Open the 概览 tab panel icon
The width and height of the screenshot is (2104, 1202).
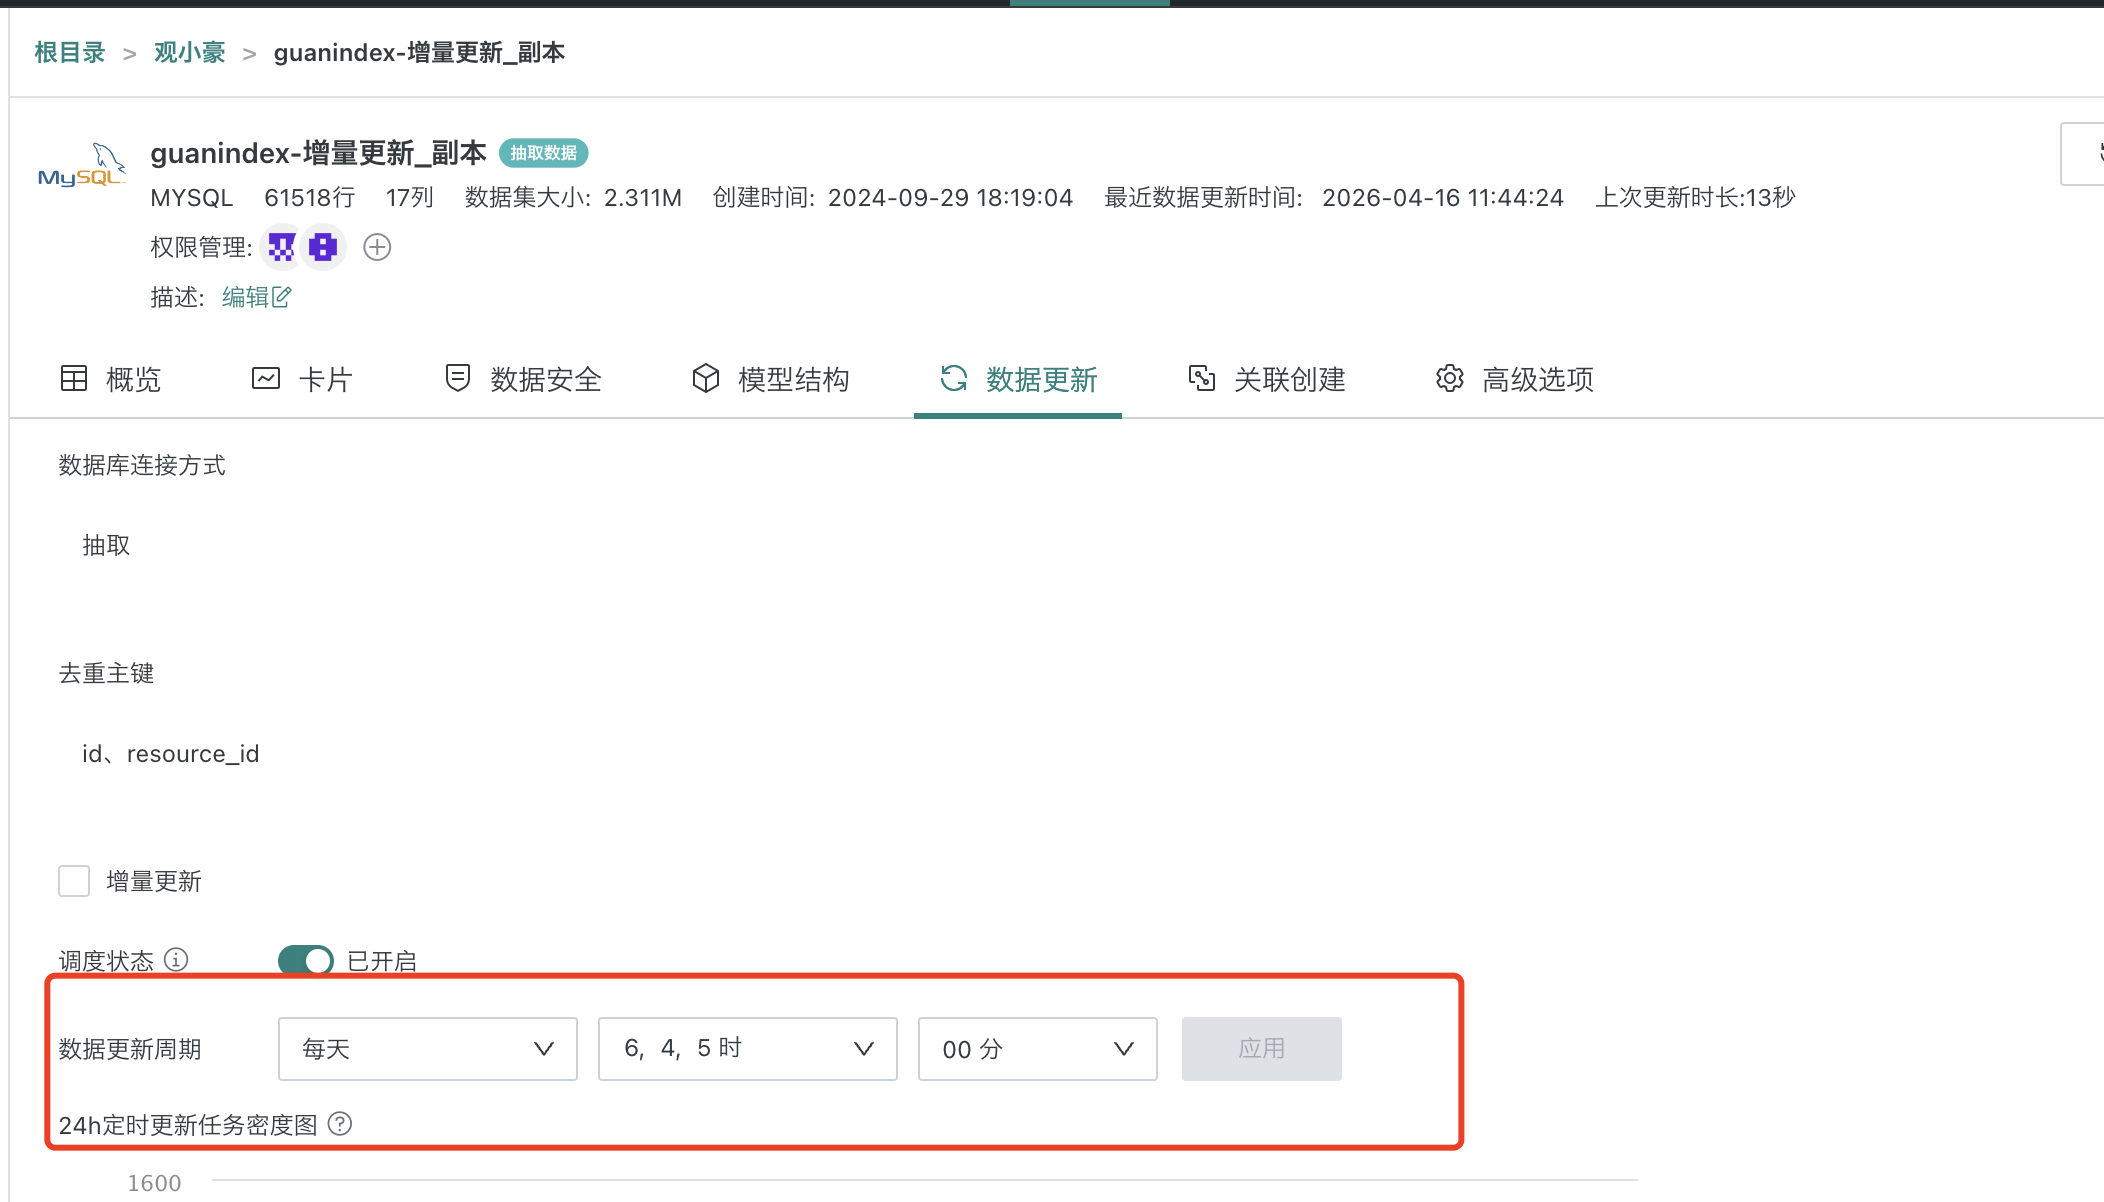74,379
